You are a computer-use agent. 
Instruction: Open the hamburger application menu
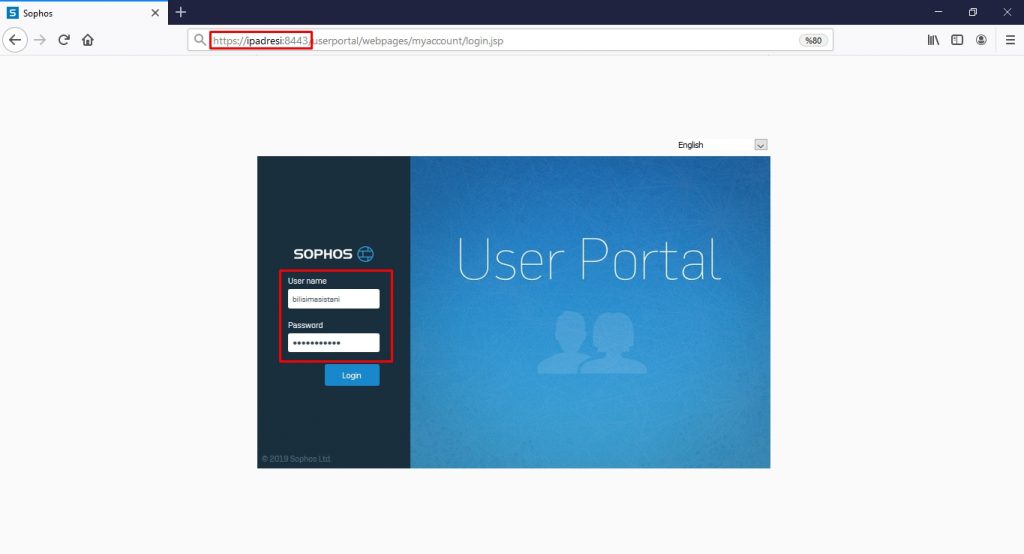point(1010,40)
